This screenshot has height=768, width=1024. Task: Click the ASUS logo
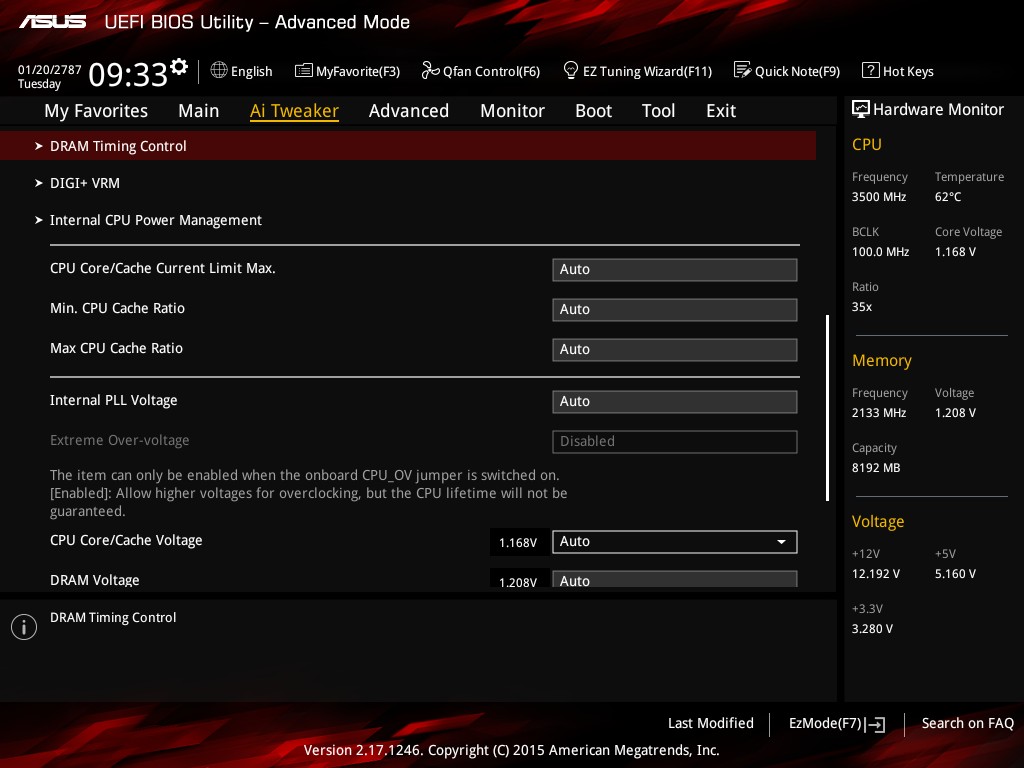coord(52,22)
